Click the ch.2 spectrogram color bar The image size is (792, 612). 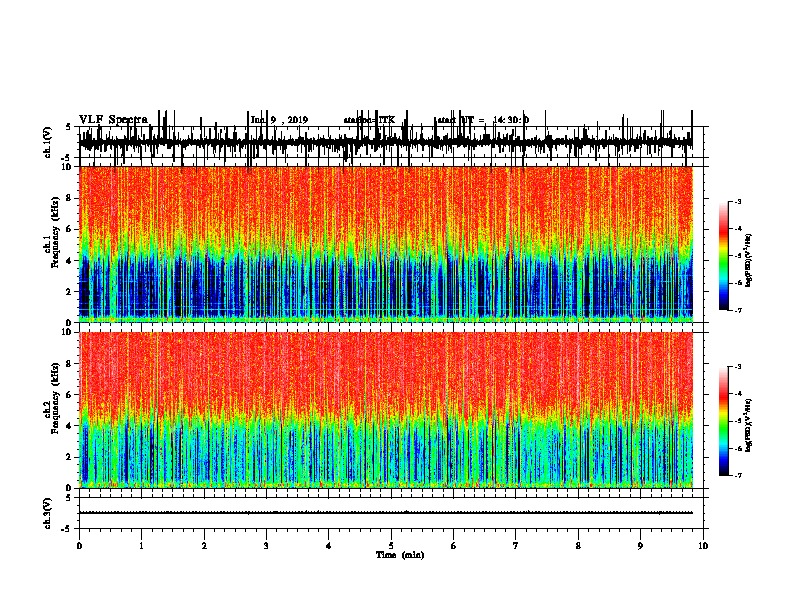(x=724, y=421)
